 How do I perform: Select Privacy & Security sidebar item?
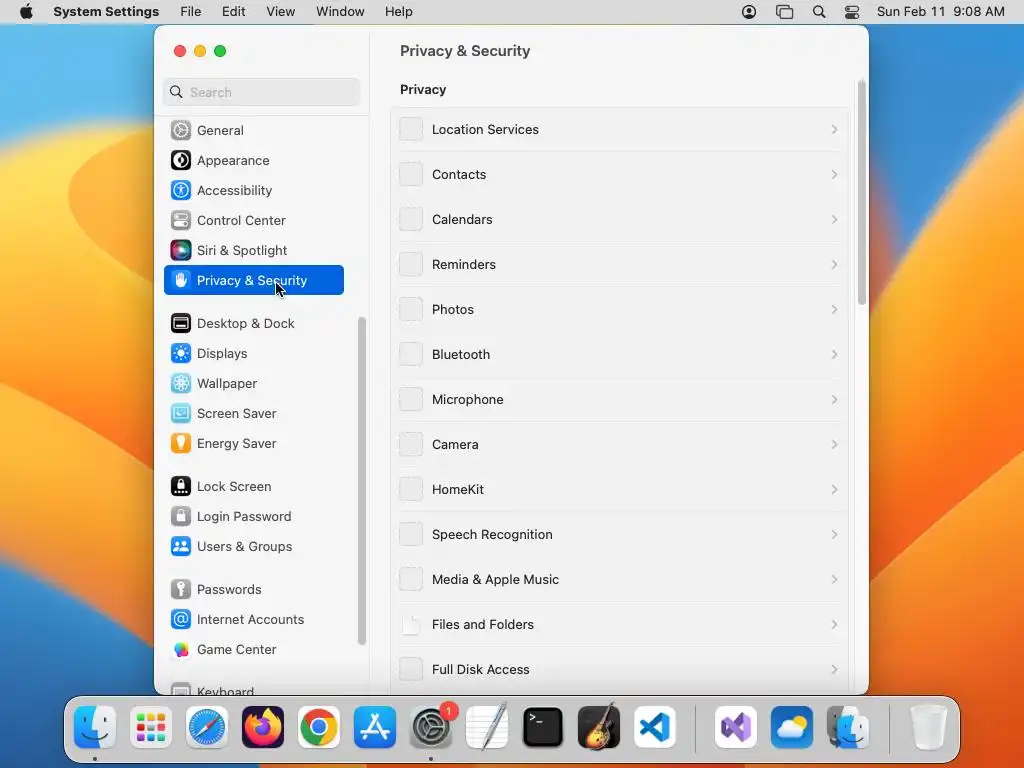tap(253, 280)
